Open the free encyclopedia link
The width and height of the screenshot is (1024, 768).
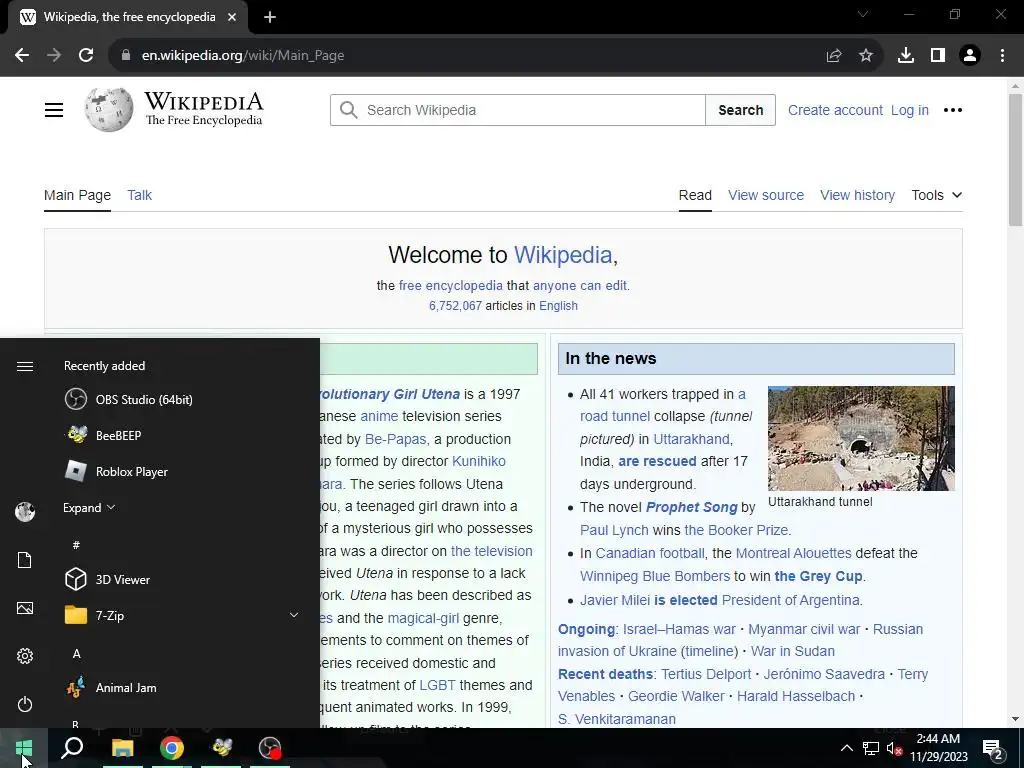451,285
